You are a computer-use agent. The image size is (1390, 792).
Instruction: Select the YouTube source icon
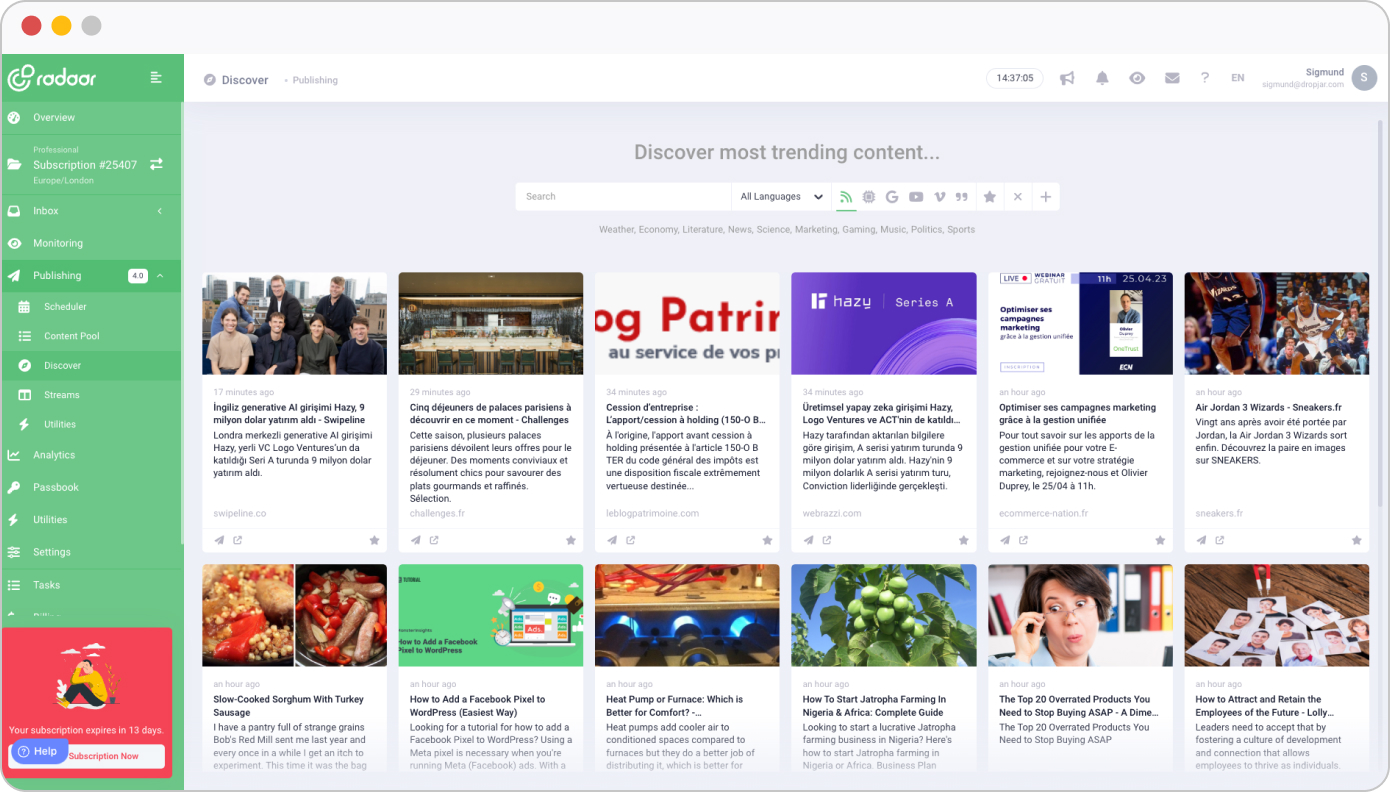916,197
